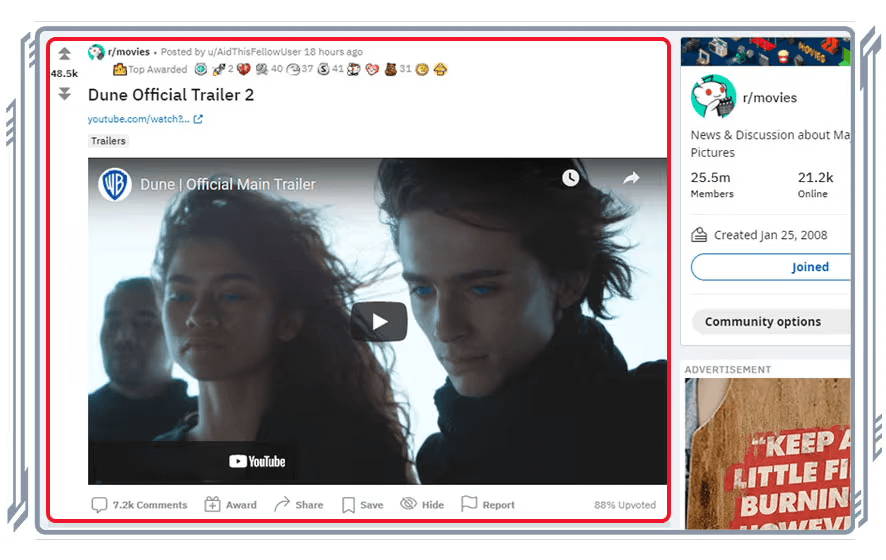Click the 25.5m Members count
886x560 pixels.
pyautogui.click(x=712, y=185)
